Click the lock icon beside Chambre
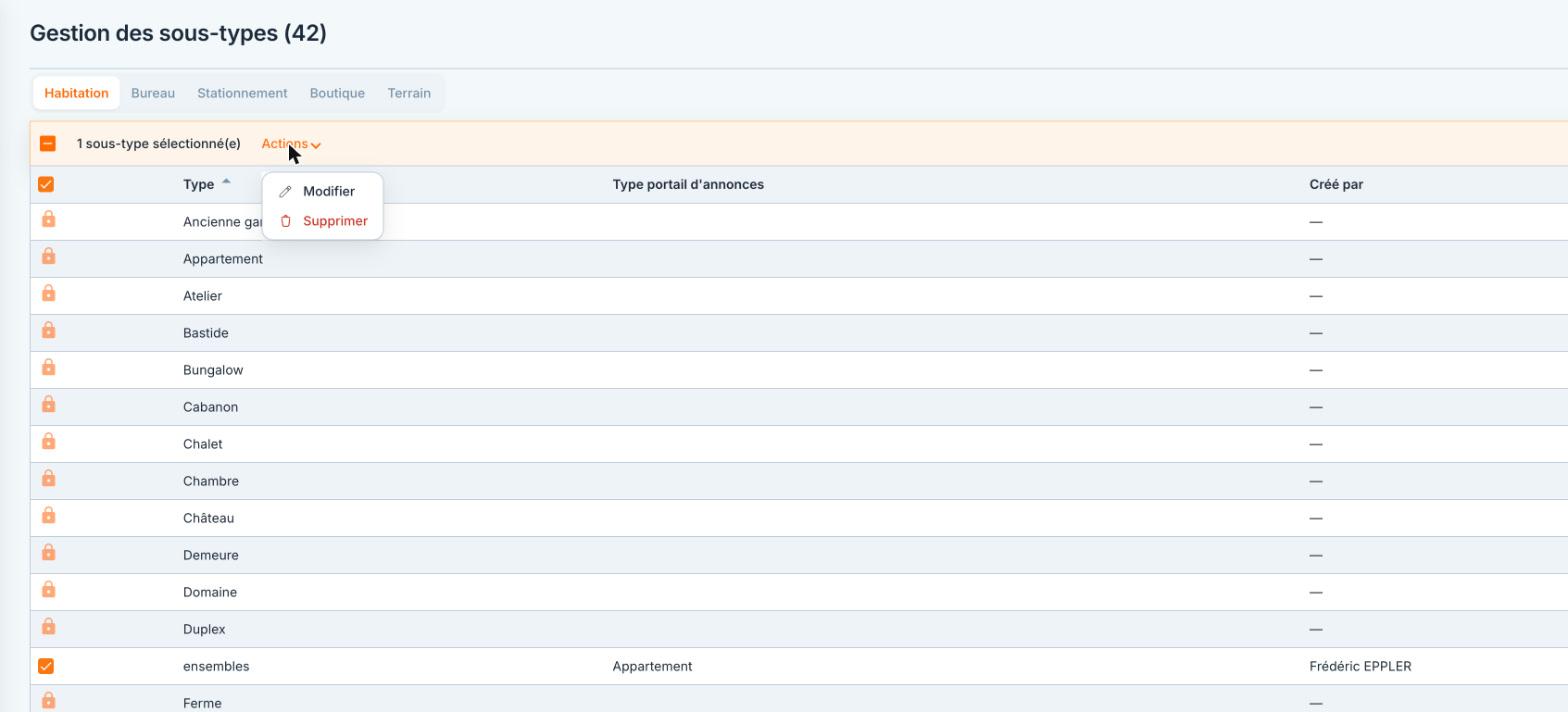 pos(48,479)
